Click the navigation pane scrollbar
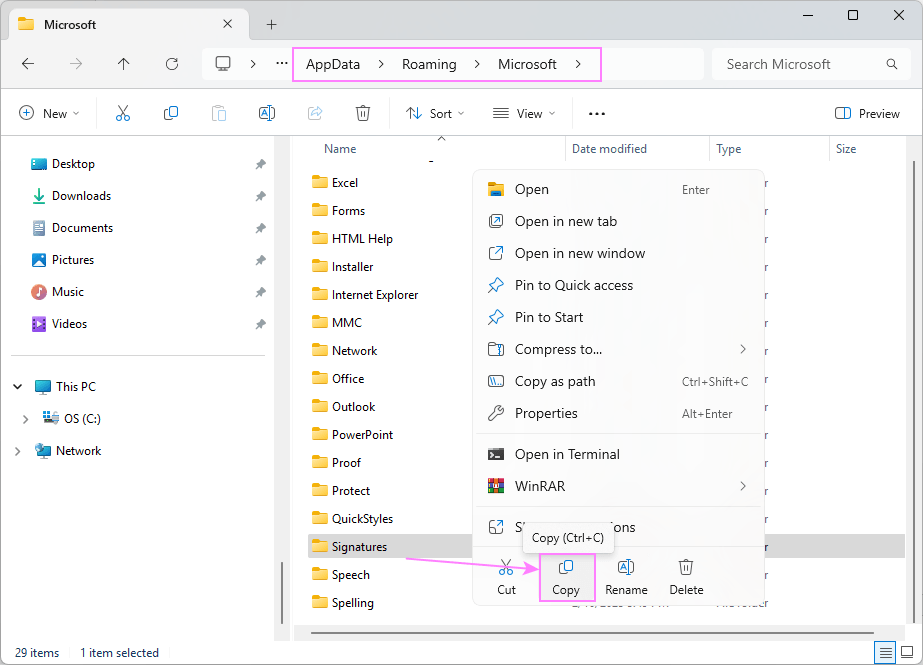 click(x=282, y=592)
